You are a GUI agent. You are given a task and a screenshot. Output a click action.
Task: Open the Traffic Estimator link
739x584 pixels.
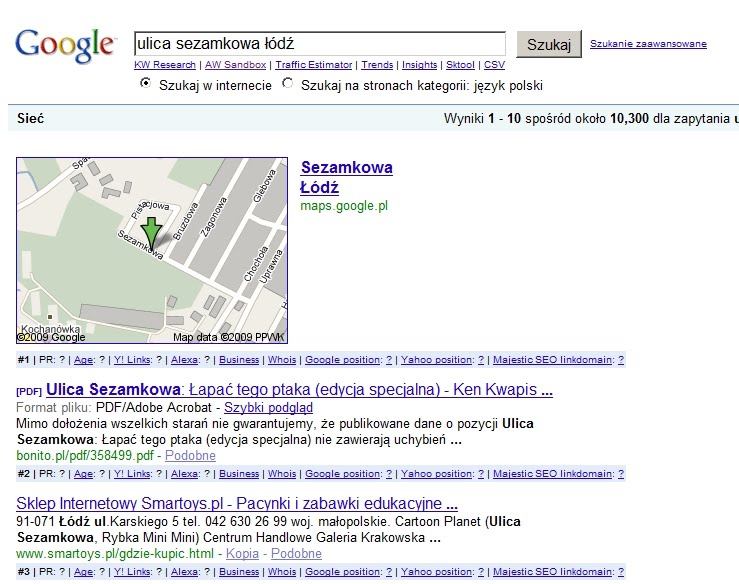313,65
